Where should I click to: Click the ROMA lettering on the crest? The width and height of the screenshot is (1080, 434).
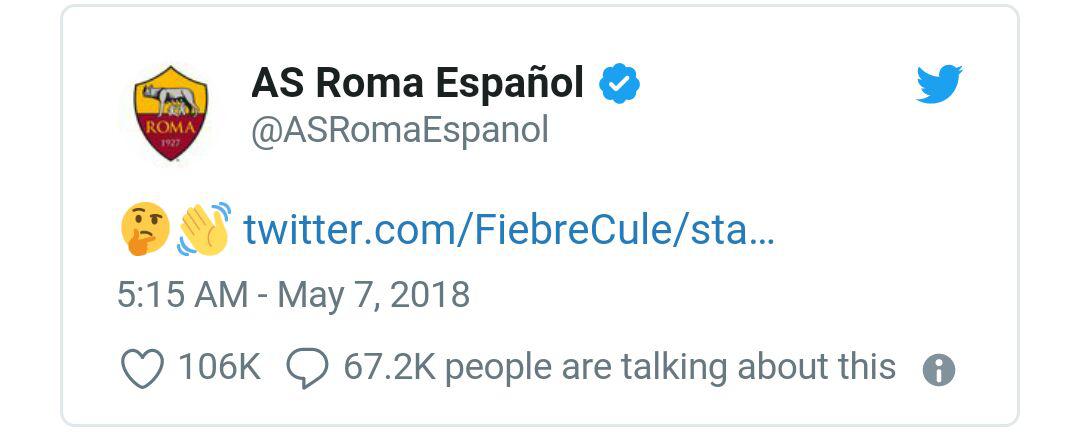pos(170,128)
